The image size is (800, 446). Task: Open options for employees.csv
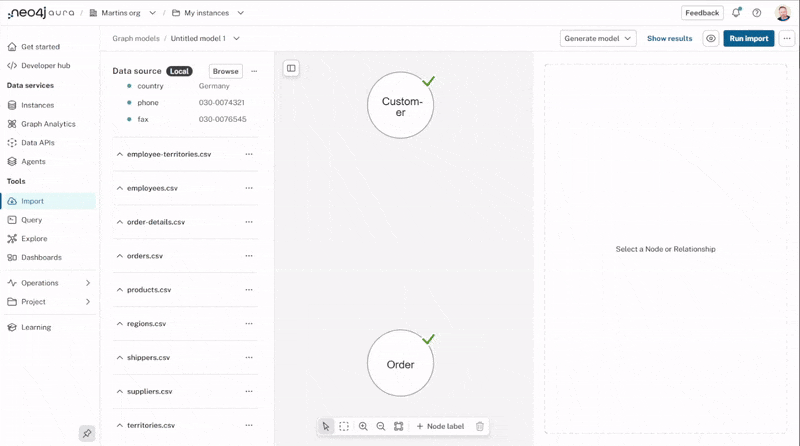[249, 188]
